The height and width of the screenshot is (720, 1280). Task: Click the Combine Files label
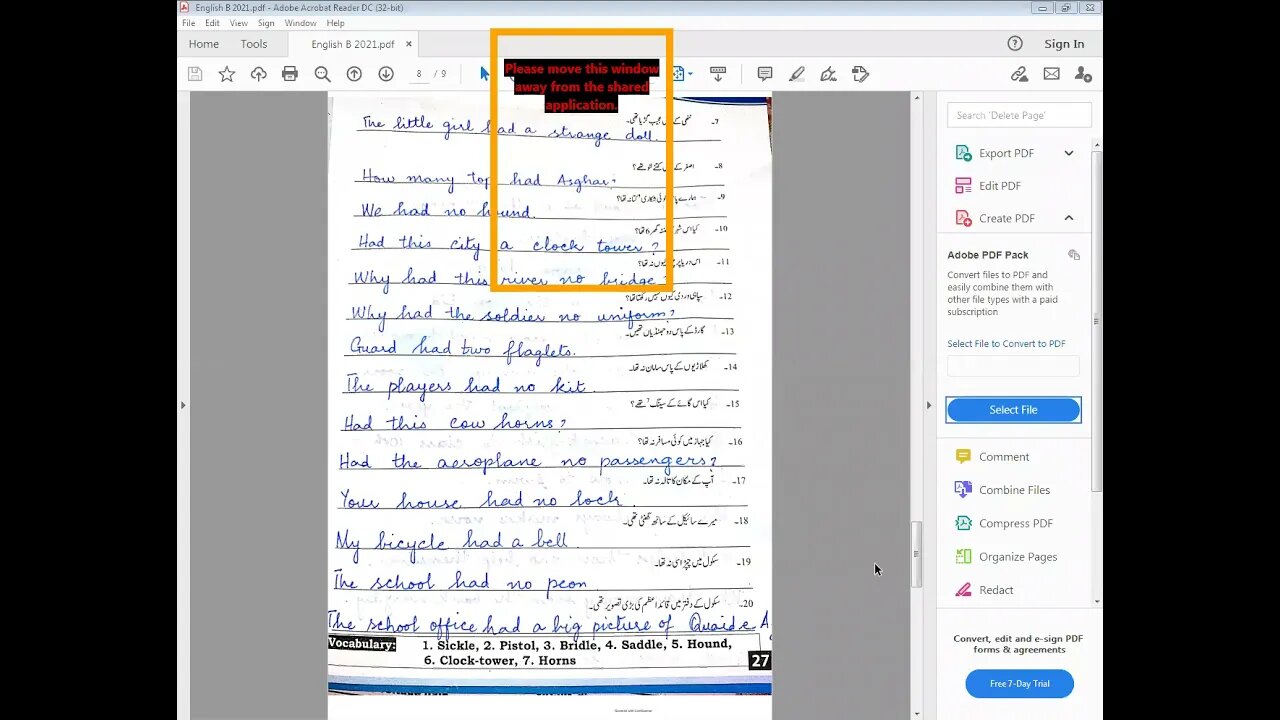tap(1014, 490)
